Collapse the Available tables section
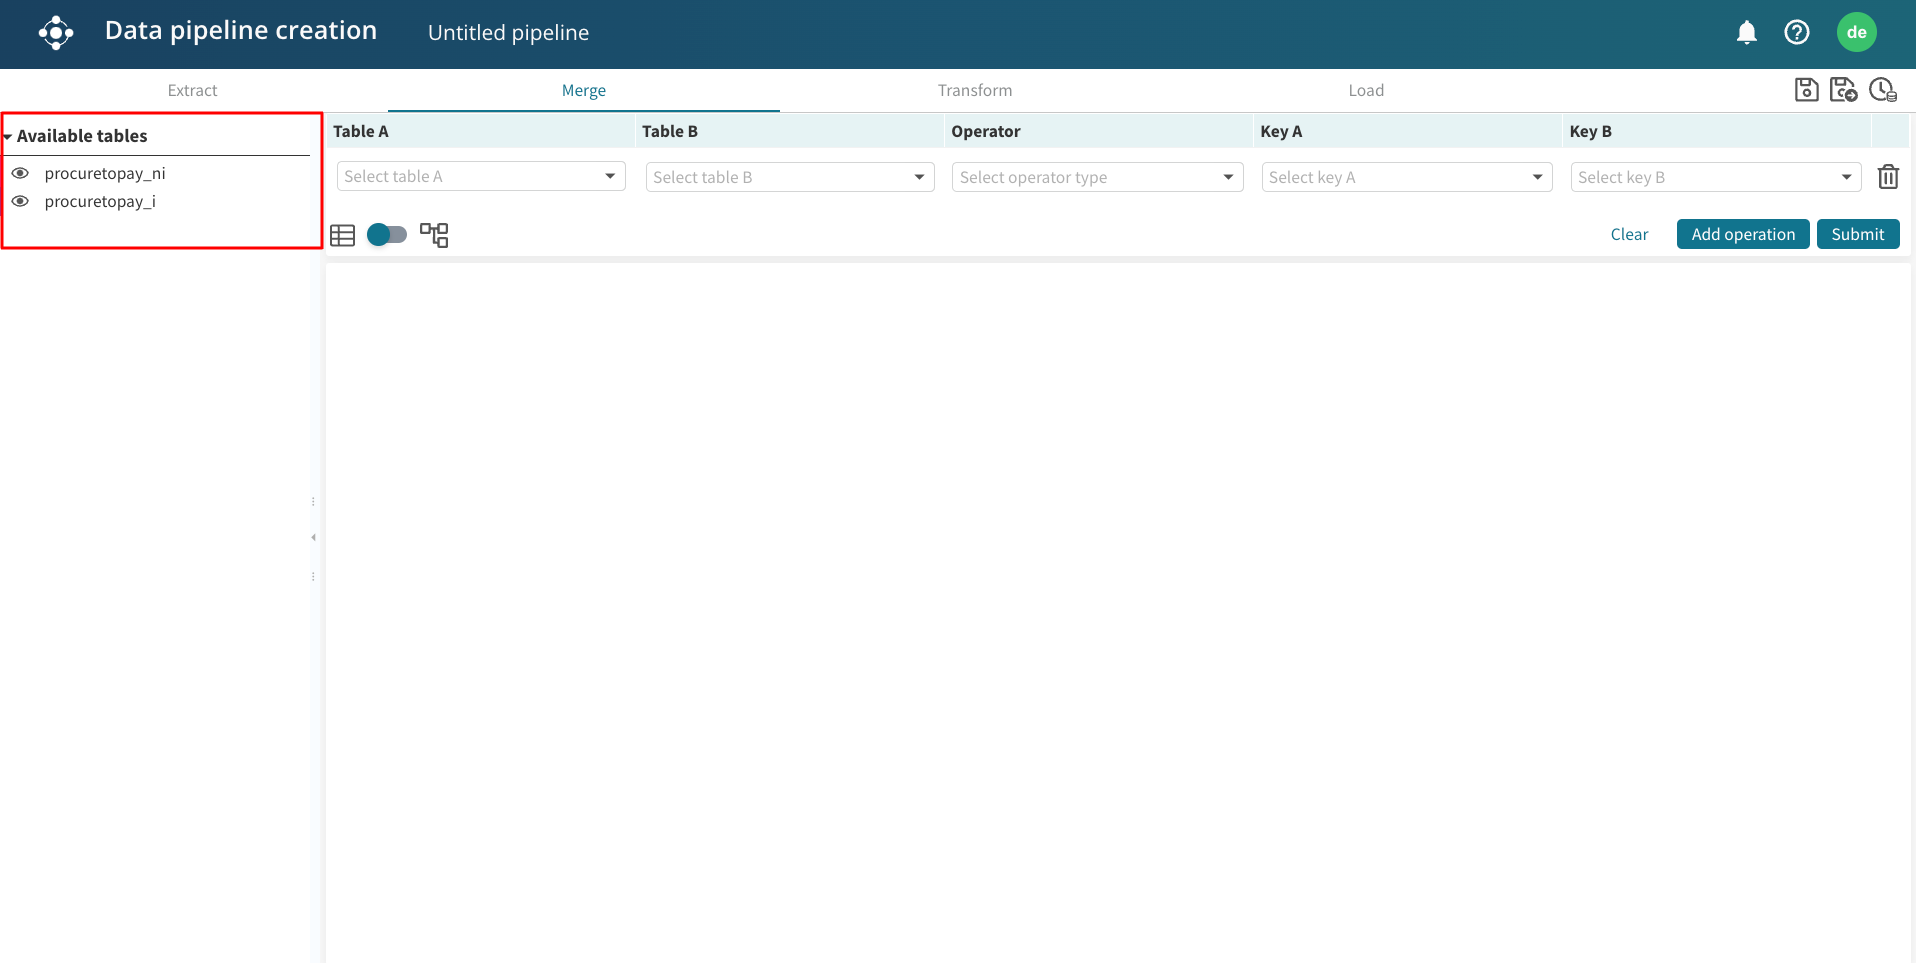 tap(8, 137)
